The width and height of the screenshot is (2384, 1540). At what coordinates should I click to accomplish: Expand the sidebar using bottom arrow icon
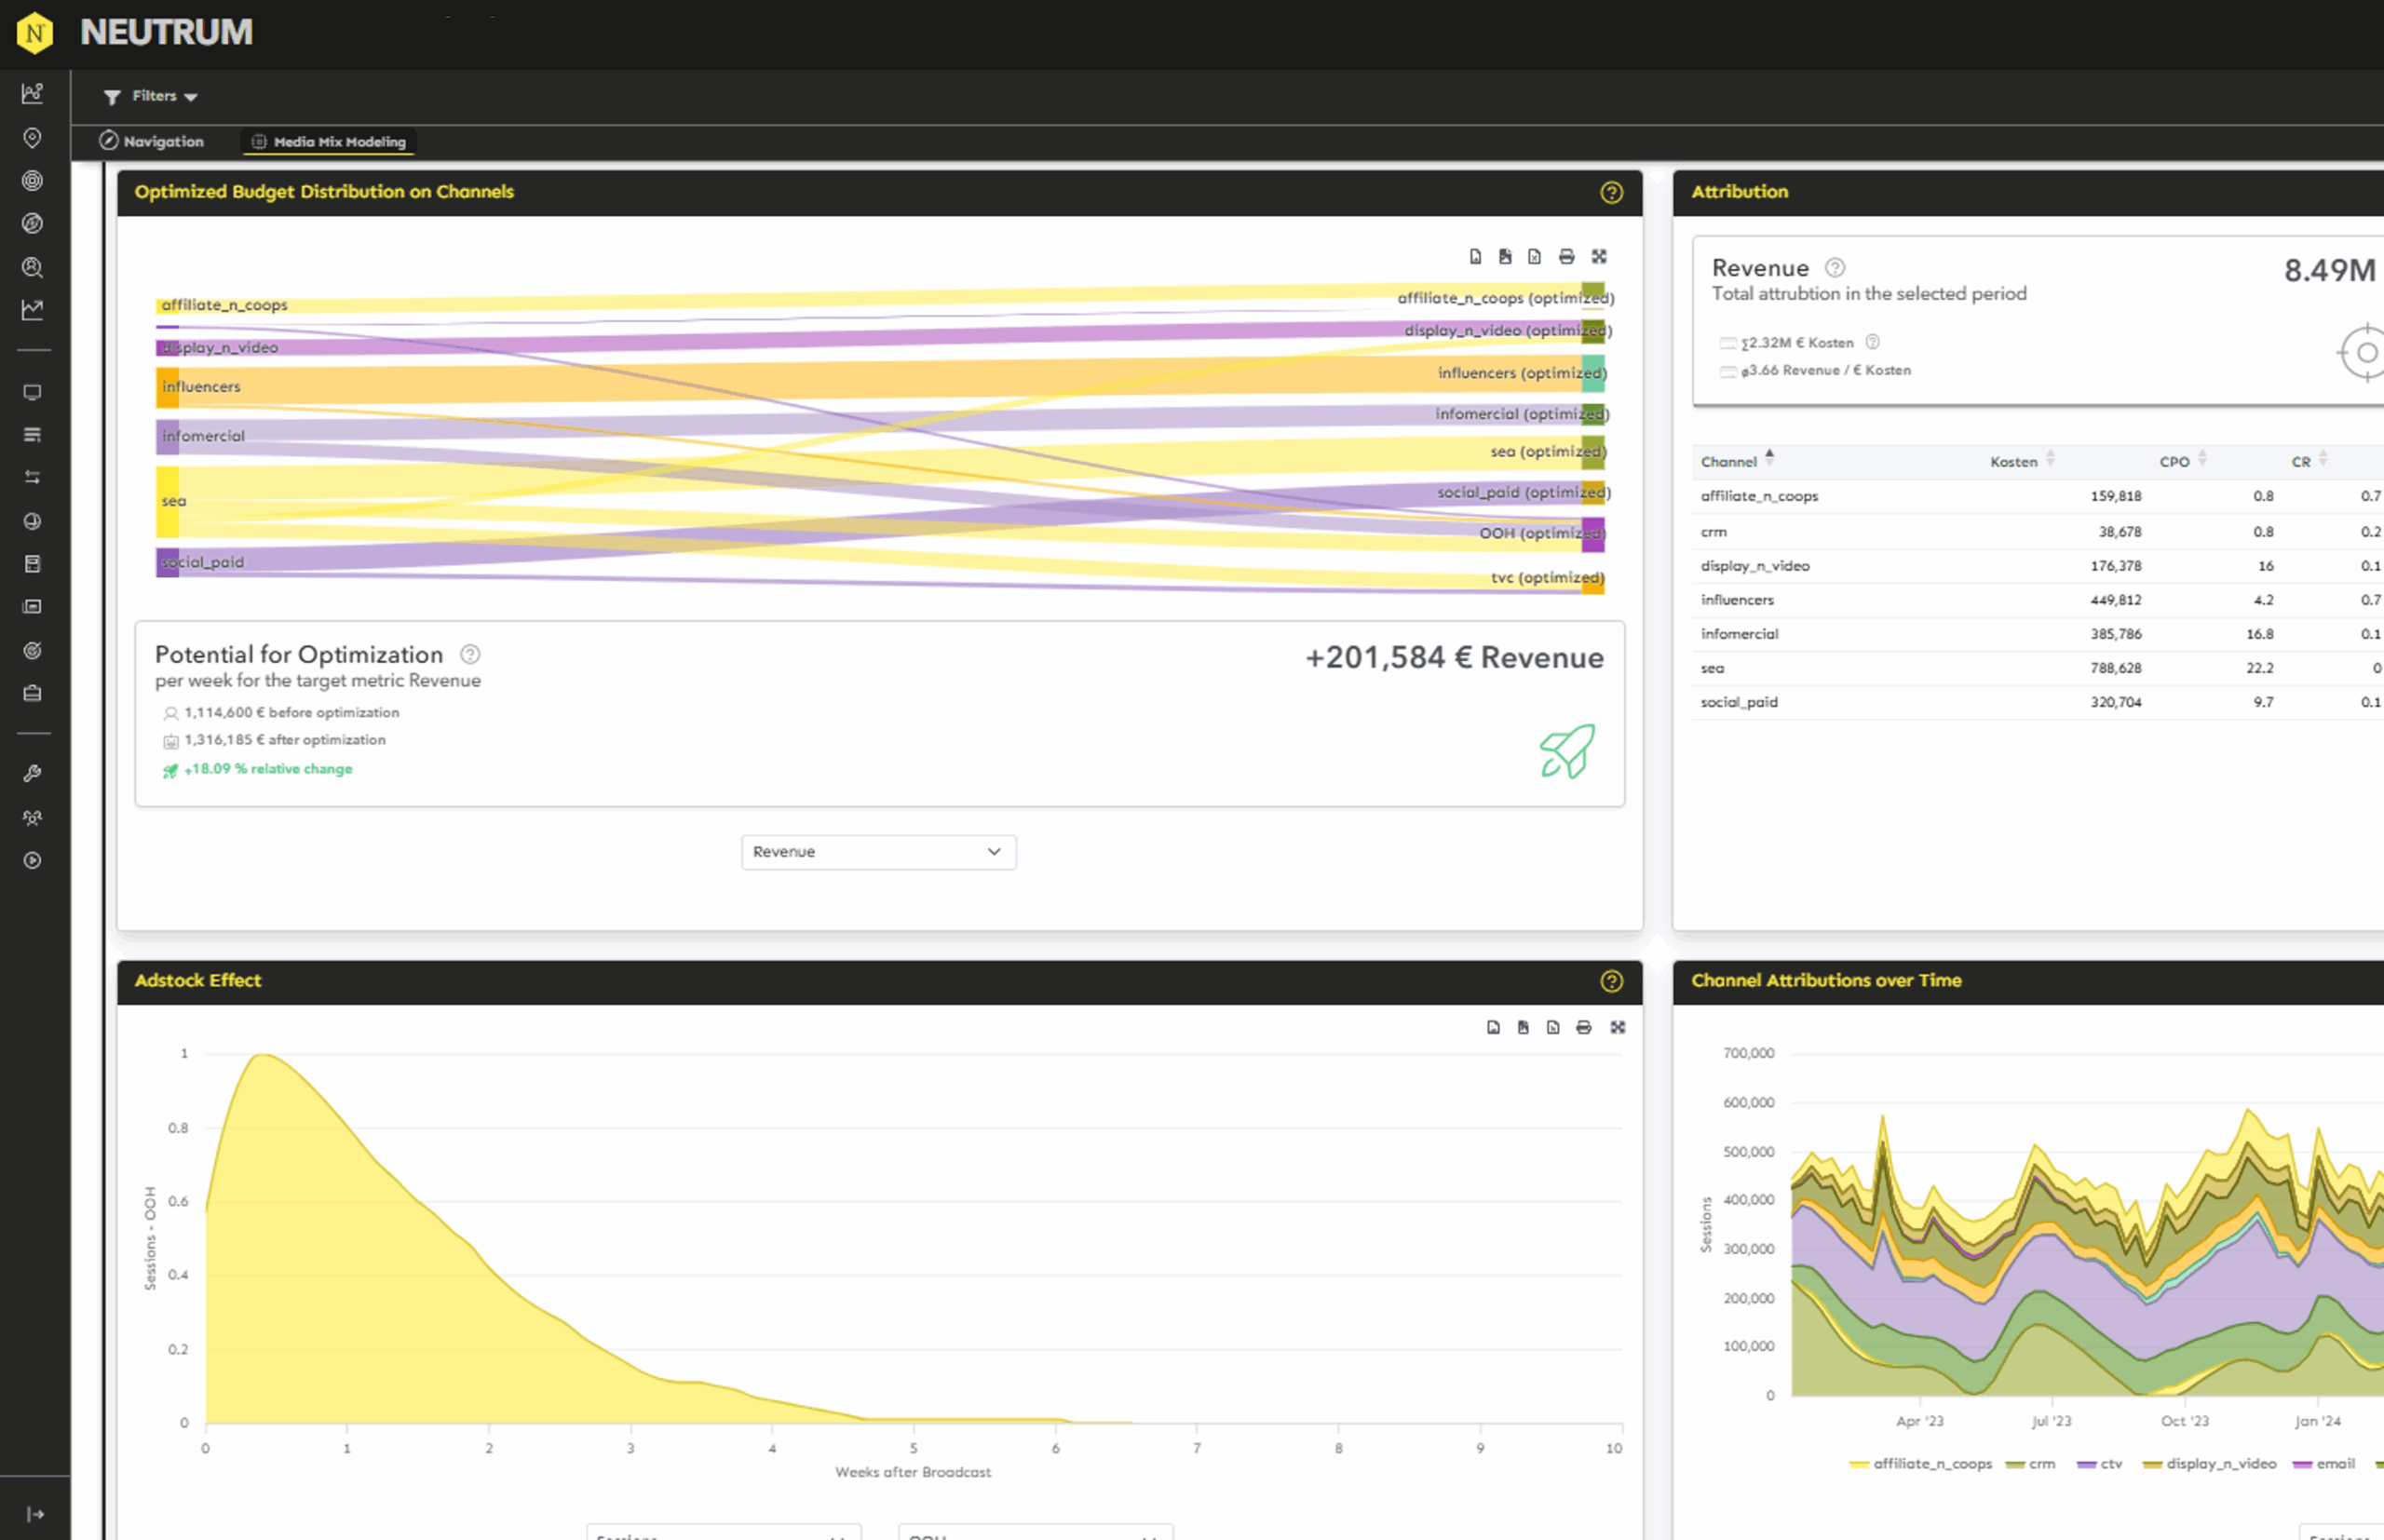pyautogui.click(x=35, y=1514)
